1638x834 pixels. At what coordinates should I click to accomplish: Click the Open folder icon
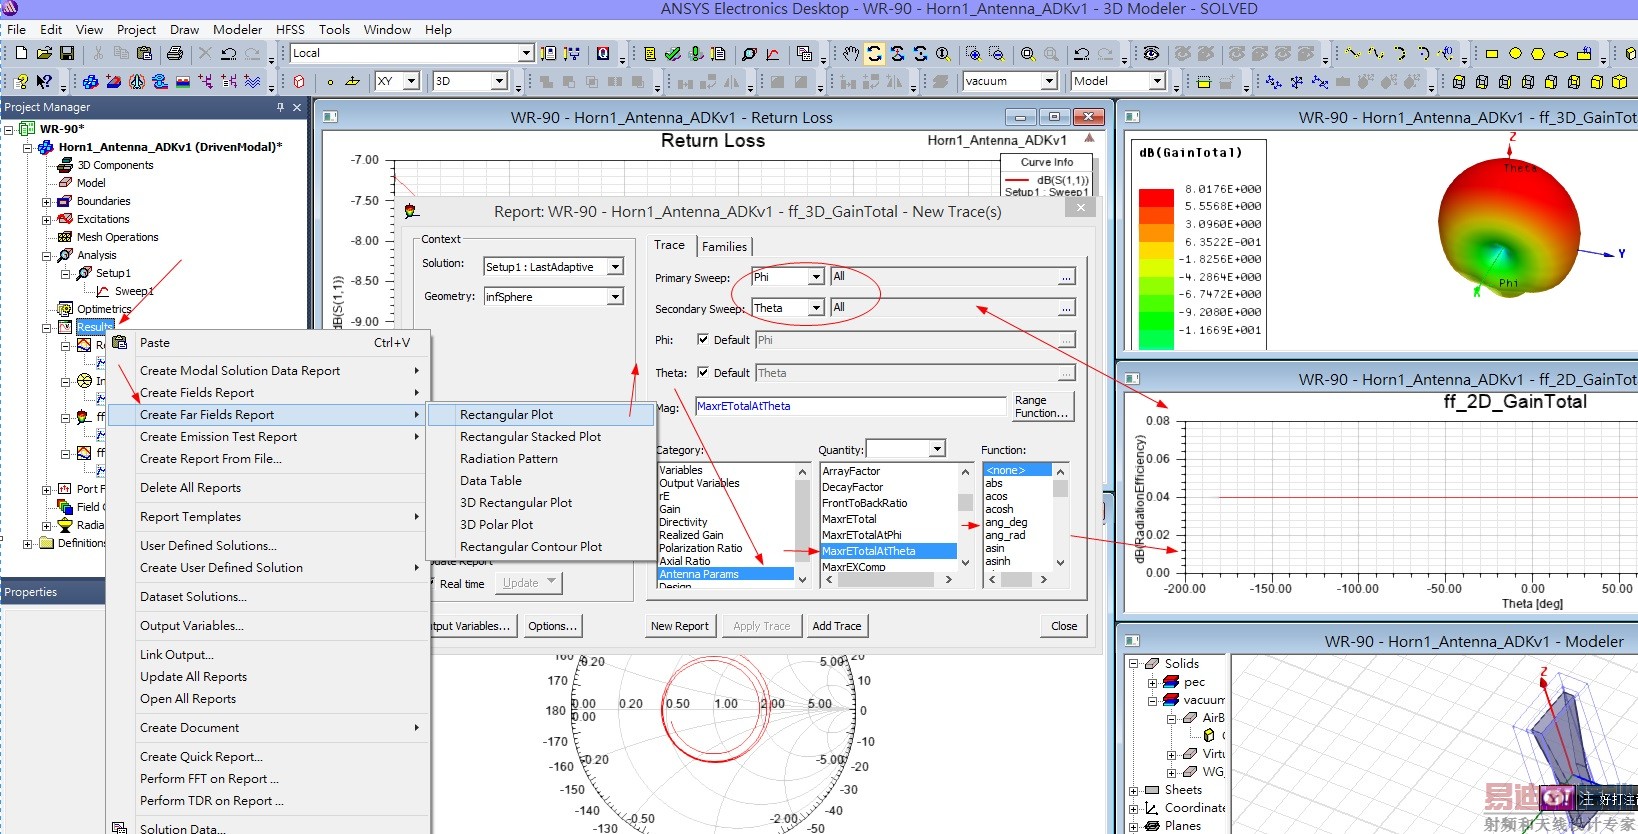coord(44,53)
